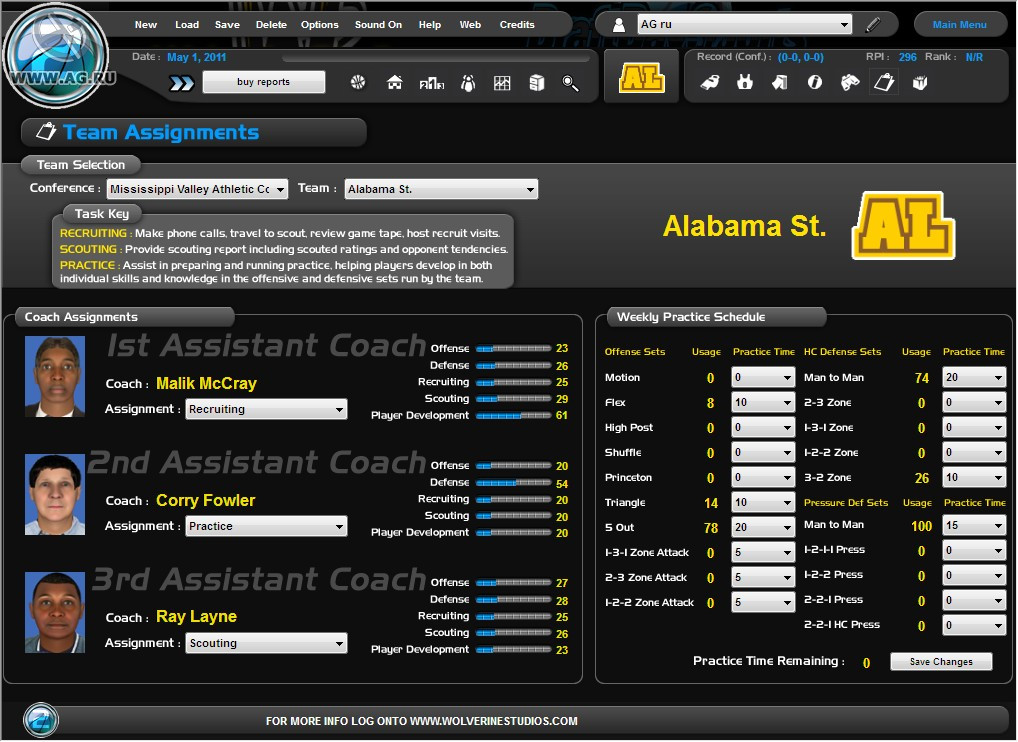Open Pressure Man to Man practice time dropdown
This screenshot has width=1018, height=742.
[974, 525]
